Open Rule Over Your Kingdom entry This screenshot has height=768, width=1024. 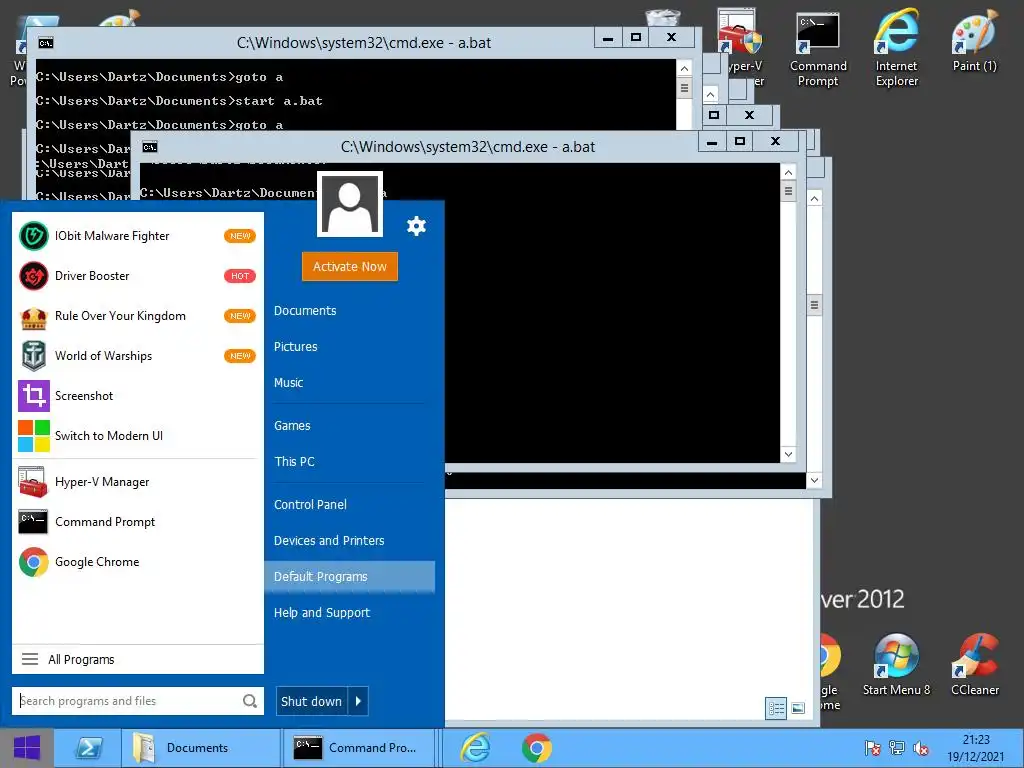pos(138,316)
